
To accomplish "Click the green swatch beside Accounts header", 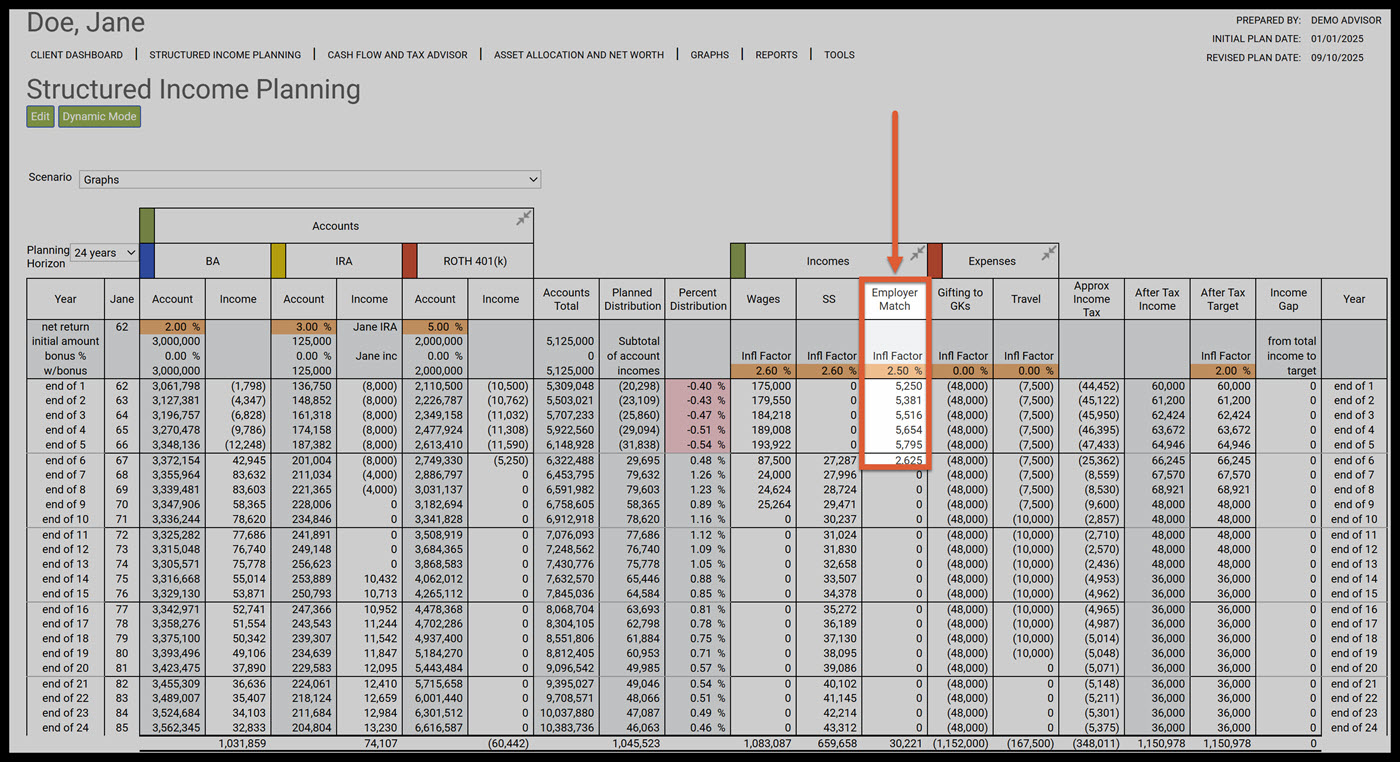I will 146,225.
